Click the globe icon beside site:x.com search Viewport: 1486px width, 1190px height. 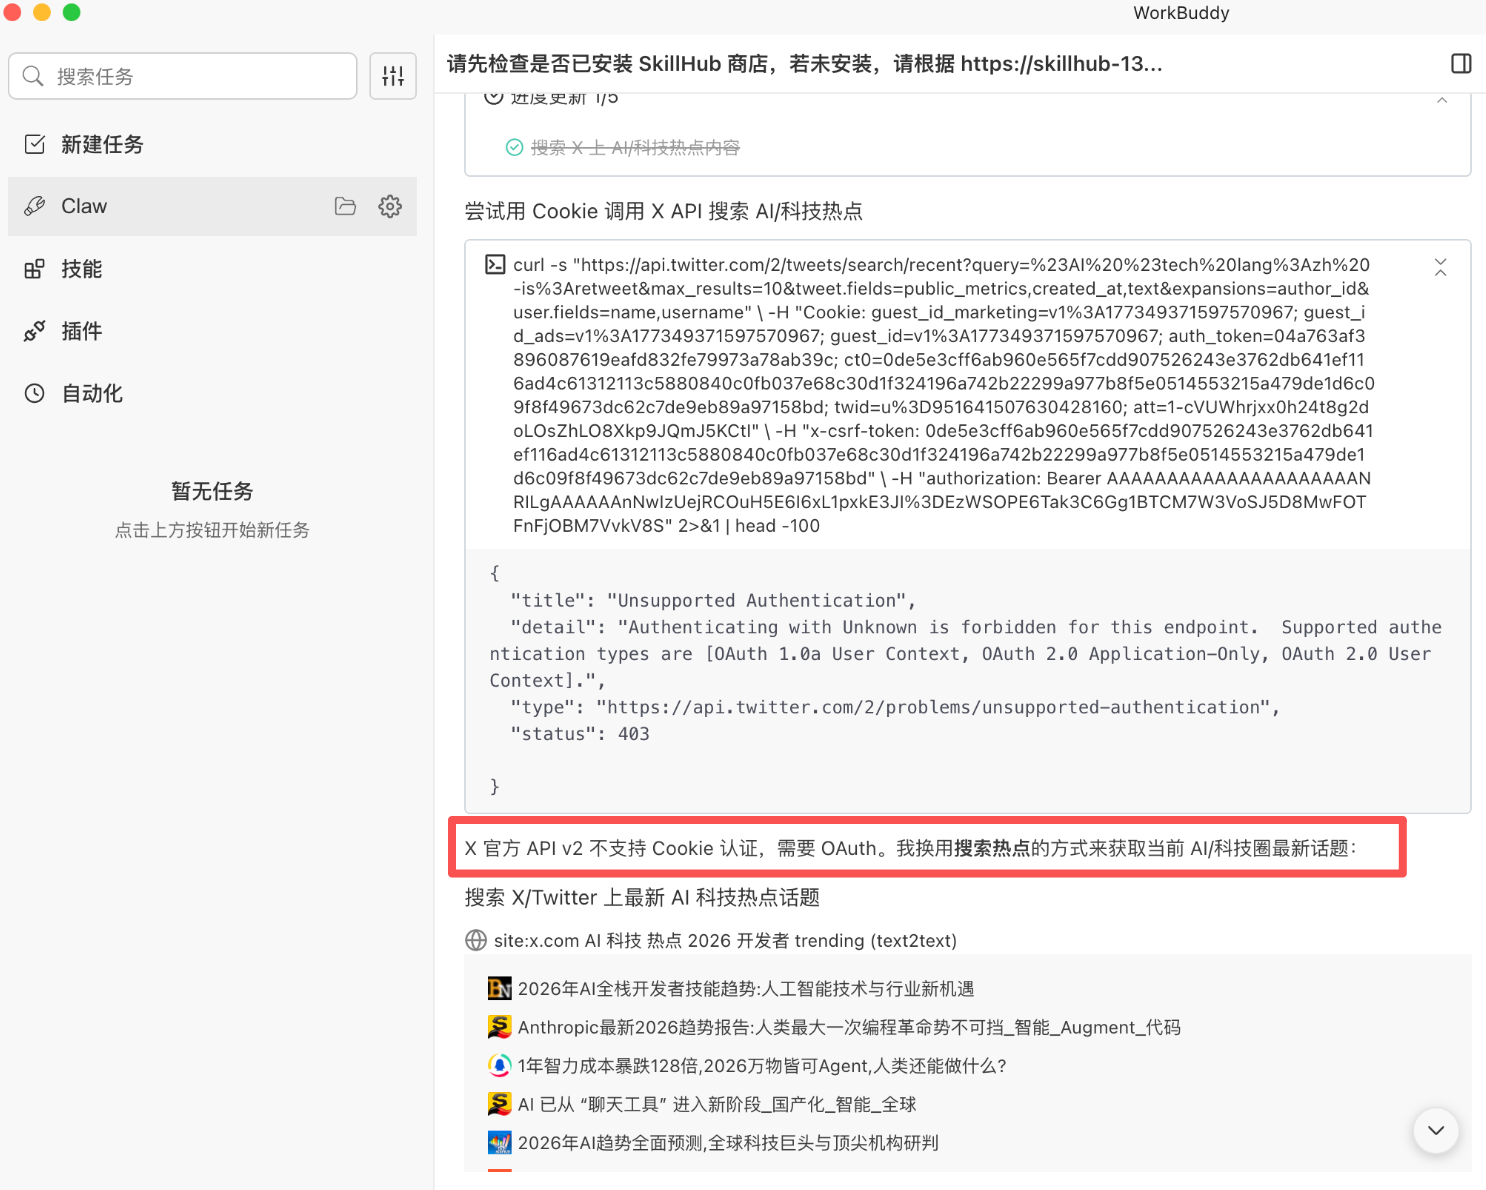coord(476,940)
